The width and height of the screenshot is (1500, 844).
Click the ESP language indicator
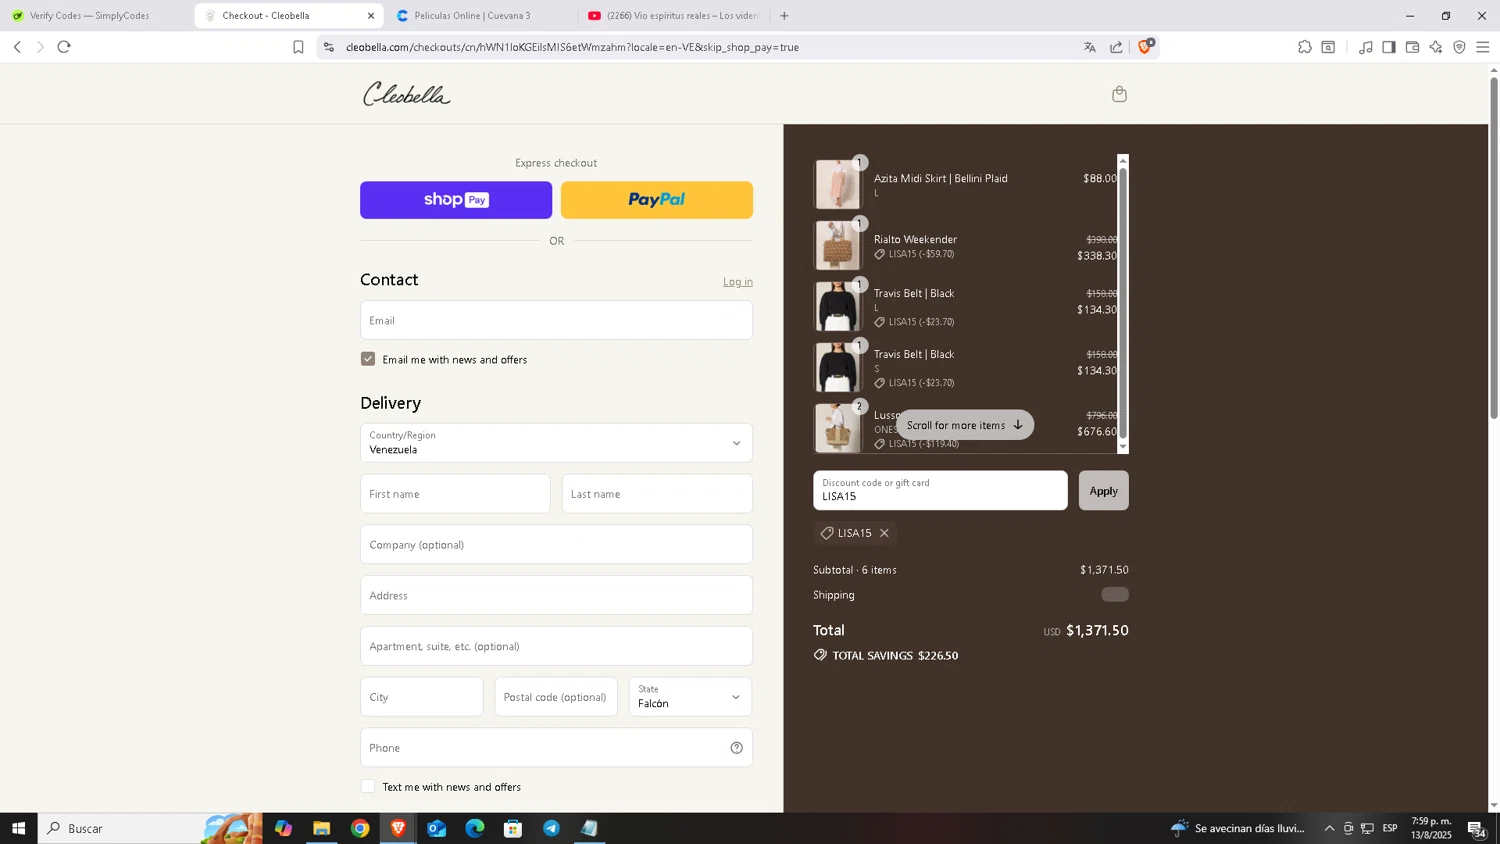tap(1390, 828)
